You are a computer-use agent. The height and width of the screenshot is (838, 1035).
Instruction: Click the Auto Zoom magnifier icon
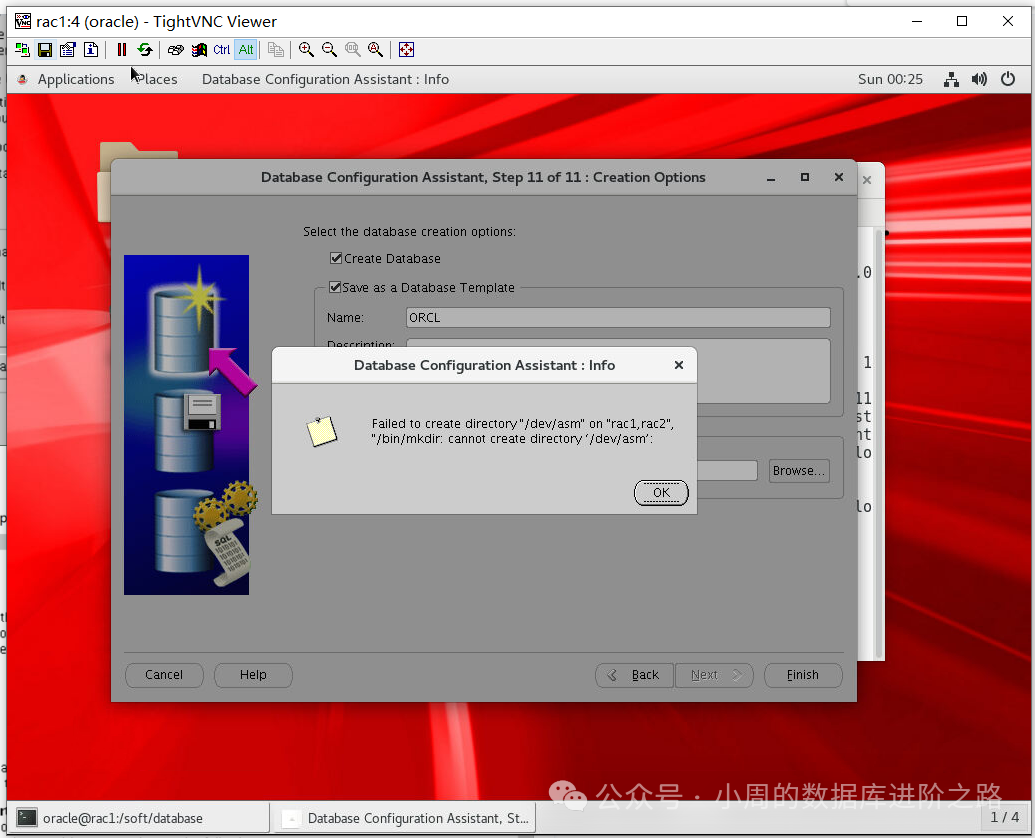tap(376, 49)
